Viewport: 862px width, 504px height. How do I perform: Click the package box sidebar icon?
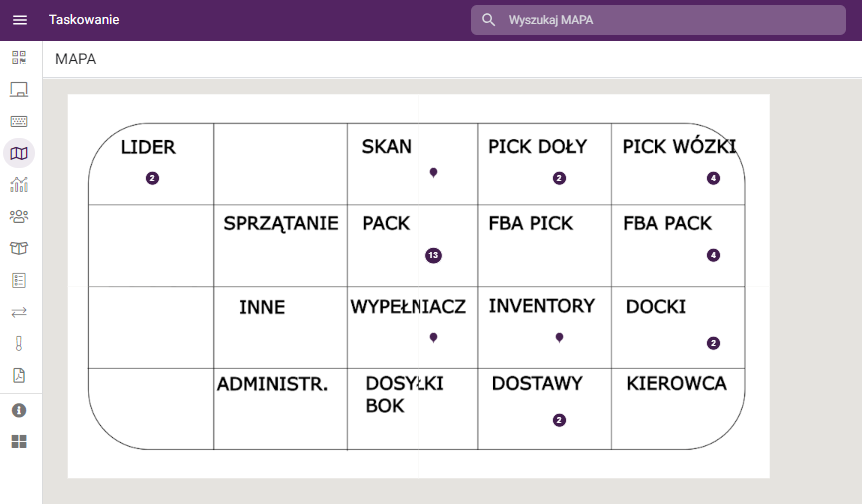pos(19,248)
